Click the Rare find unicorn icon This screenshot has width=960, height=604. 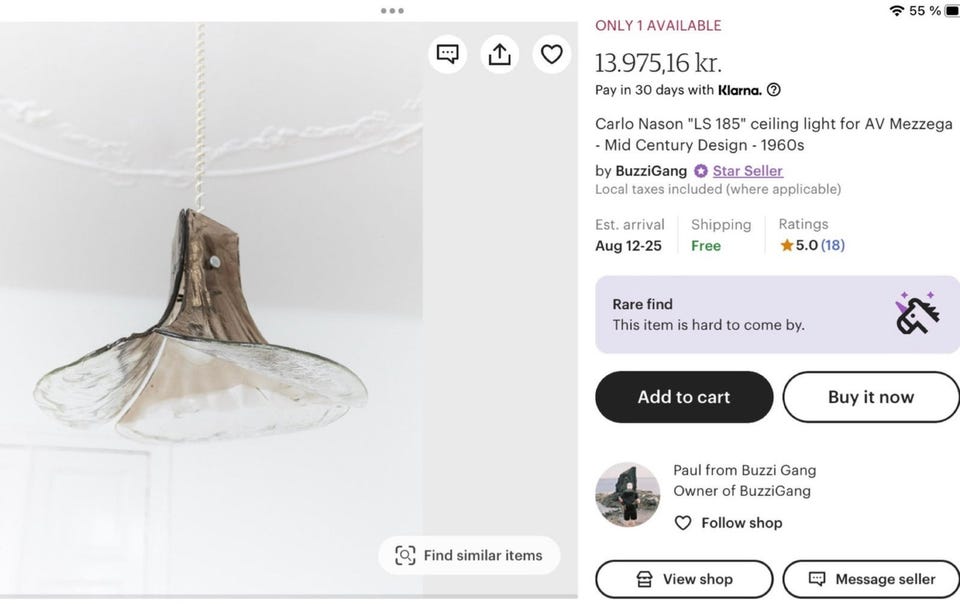coord(916,313)
